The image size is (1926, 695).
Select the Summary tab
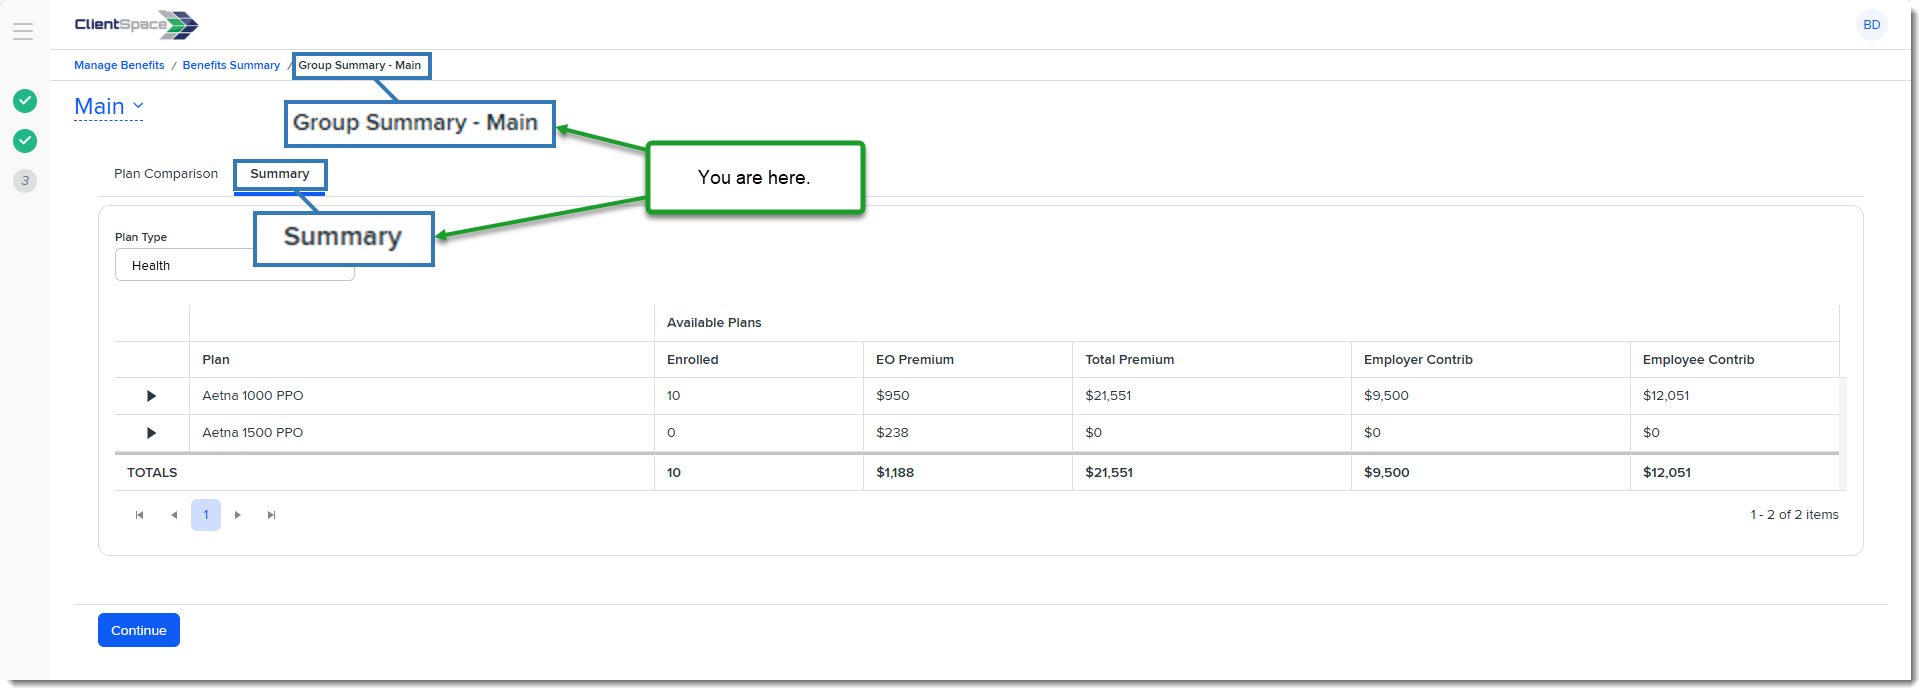coord(279,174)
